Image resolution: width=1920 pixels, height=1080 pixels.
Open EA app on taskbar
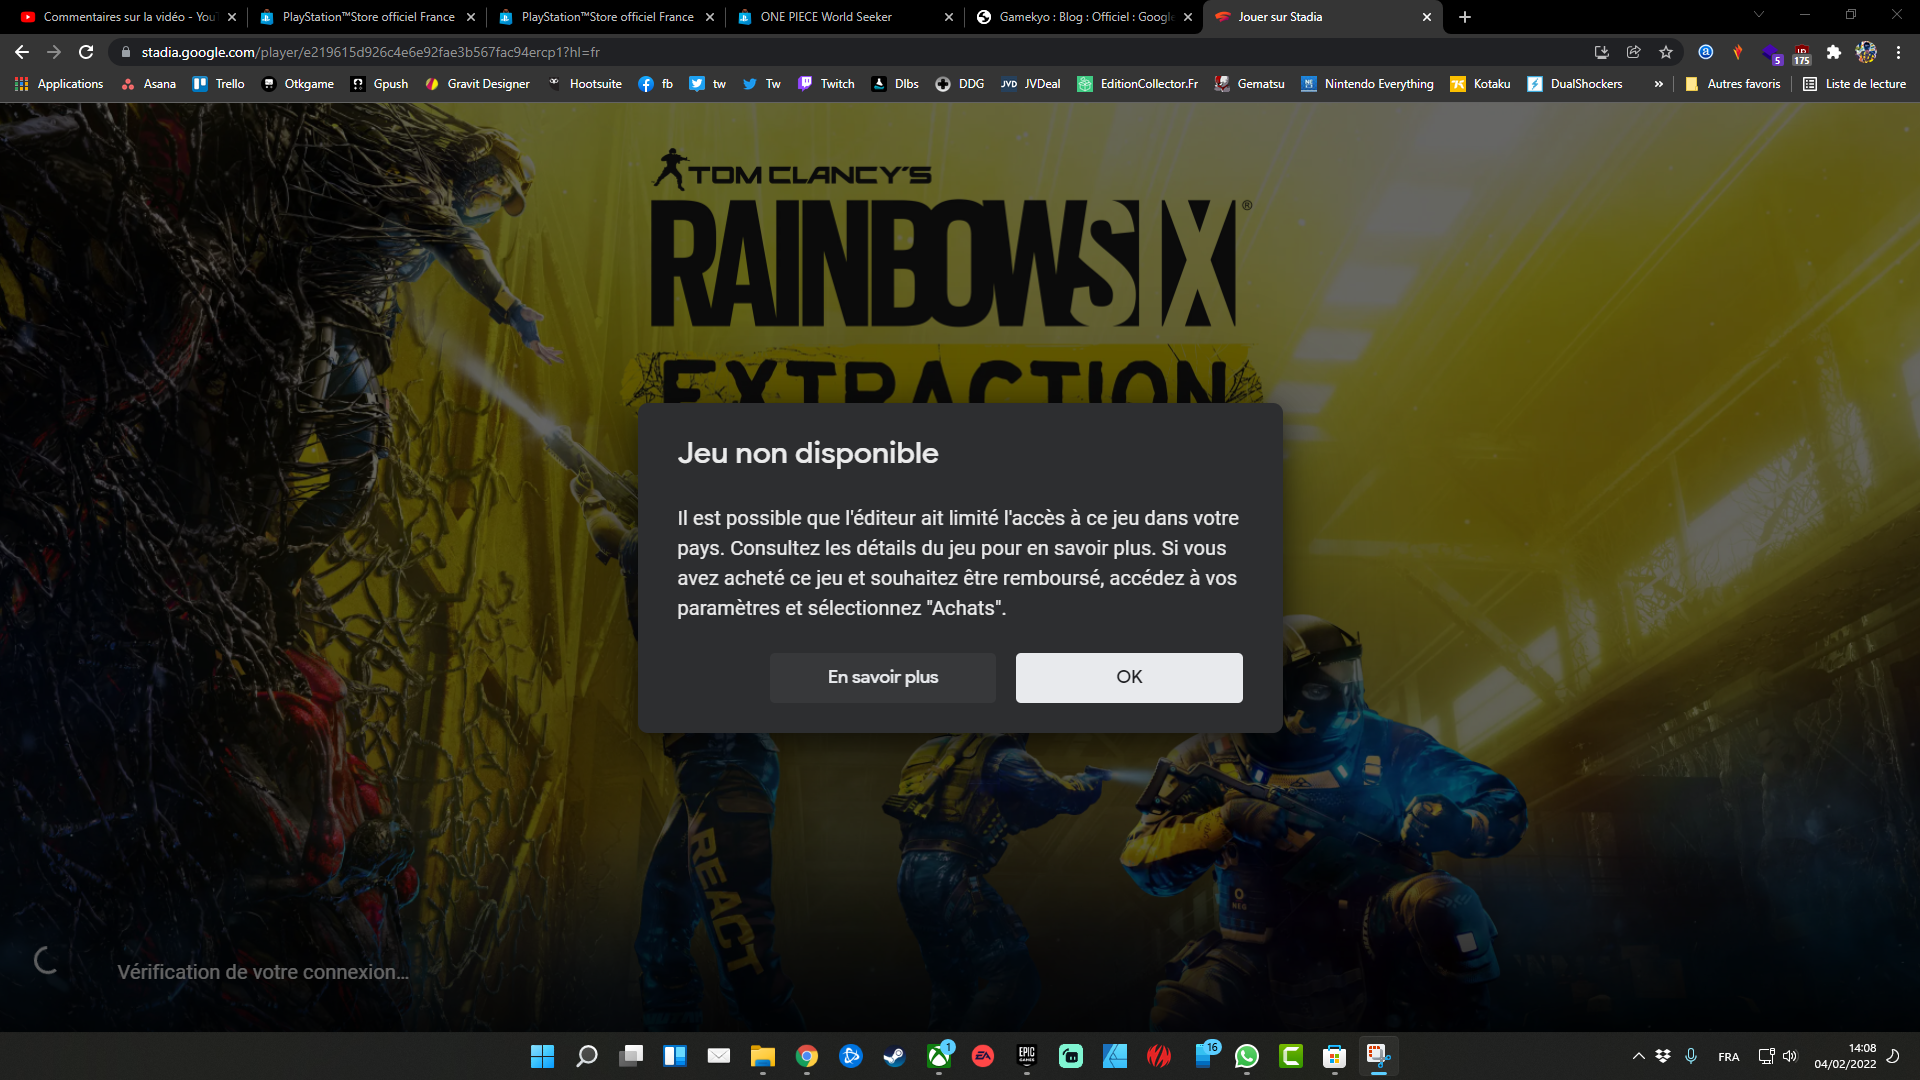click(983, 1056)
